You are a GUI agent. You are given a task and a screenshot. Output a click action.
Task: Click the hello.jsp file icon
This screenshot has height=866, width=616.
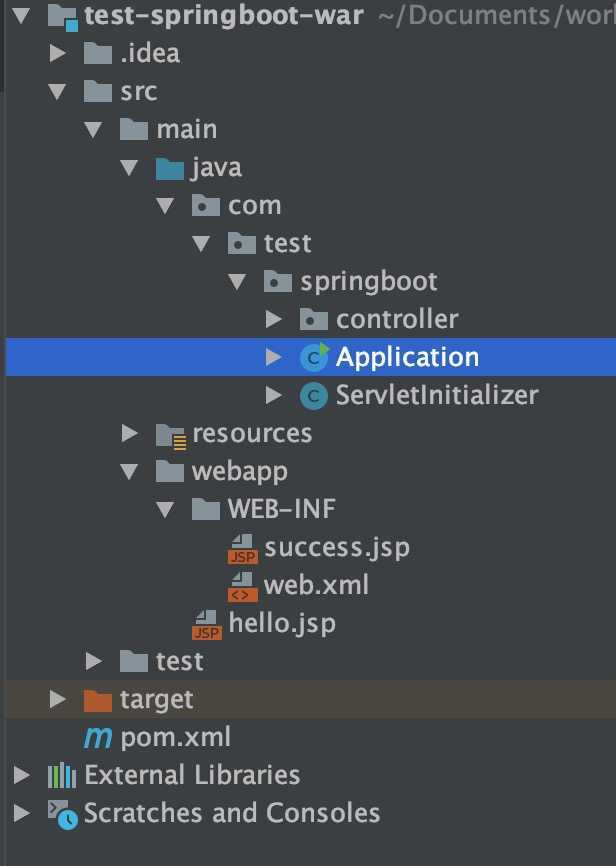[207, 625]
